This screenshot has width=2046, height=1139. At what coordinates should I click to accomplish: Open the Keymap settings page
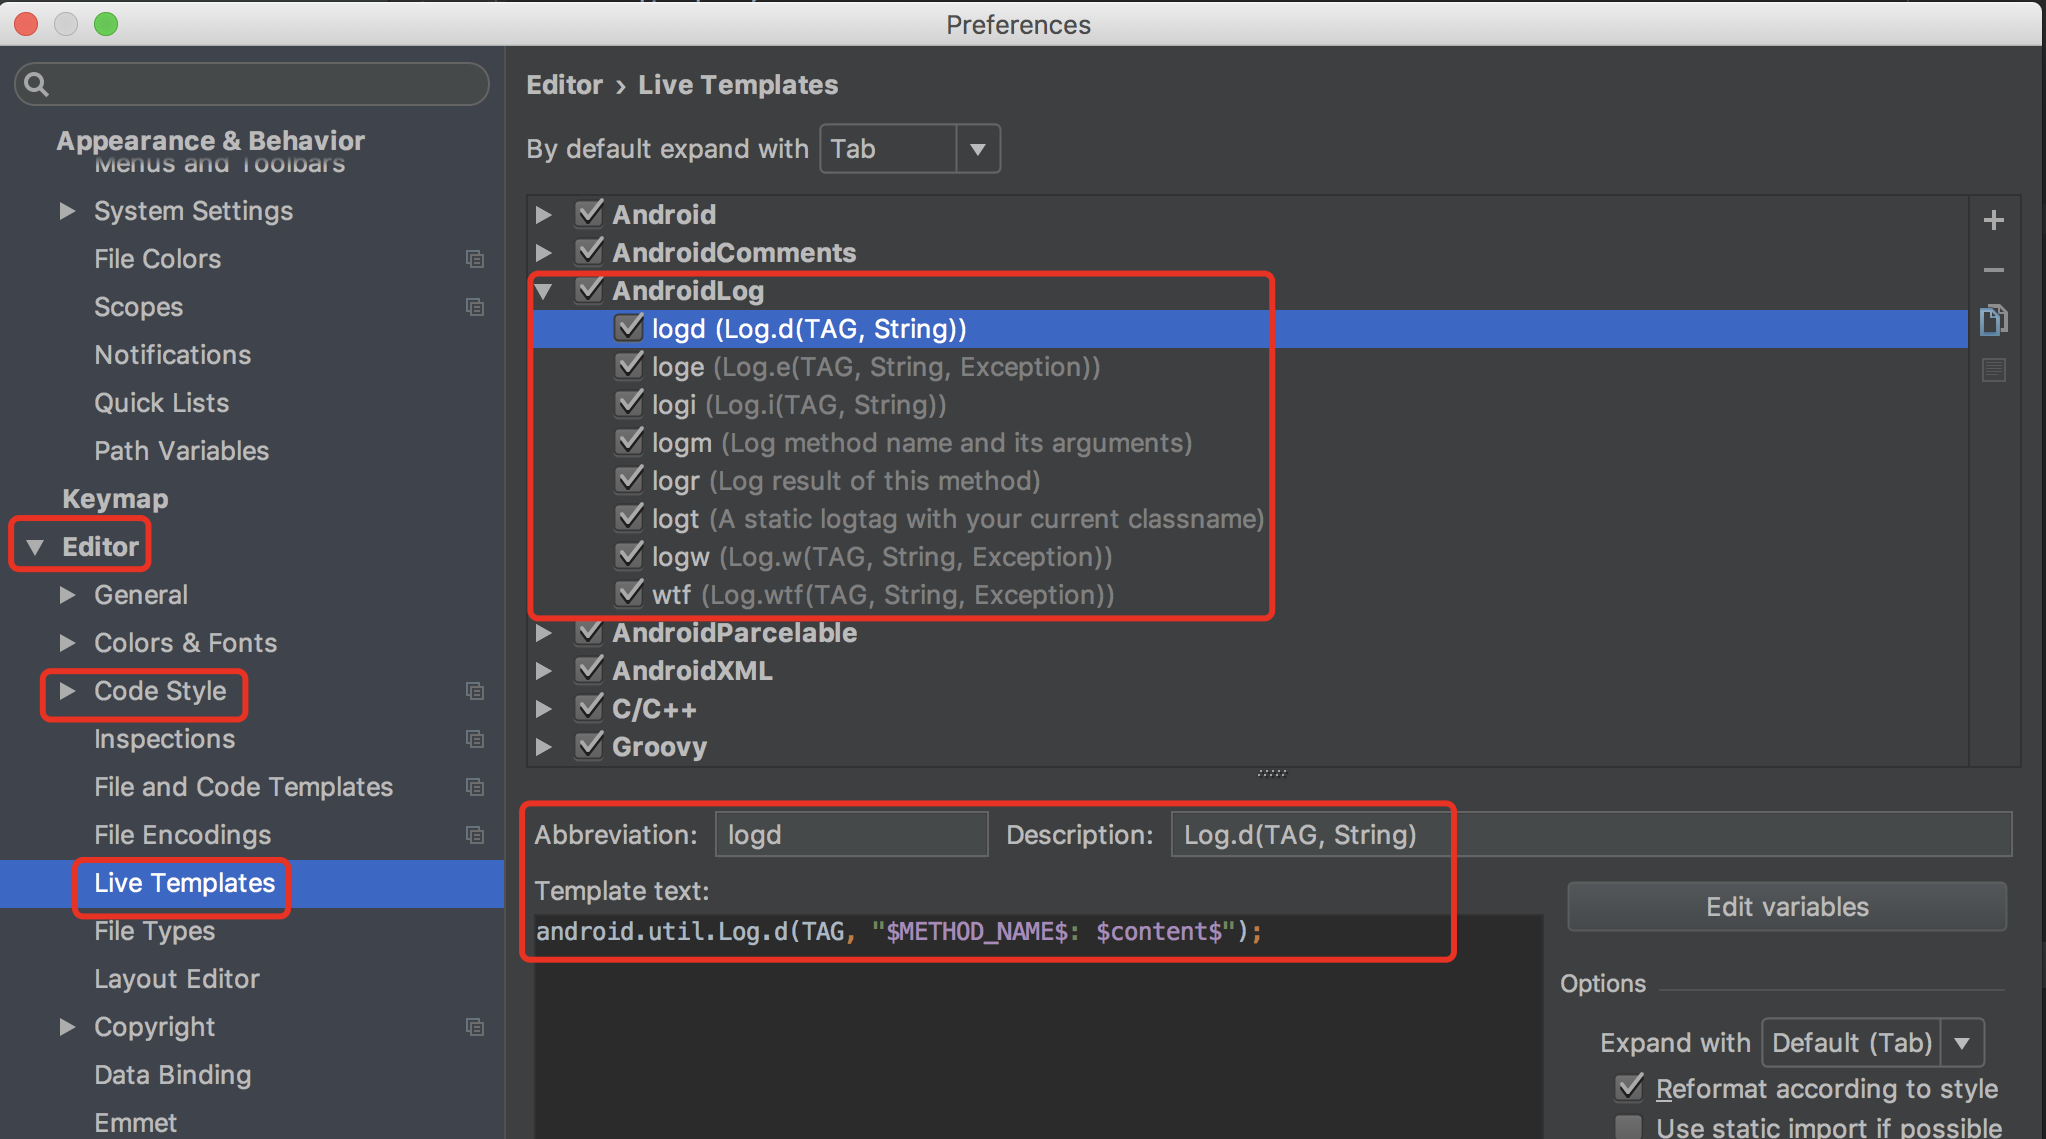[115, 499]
